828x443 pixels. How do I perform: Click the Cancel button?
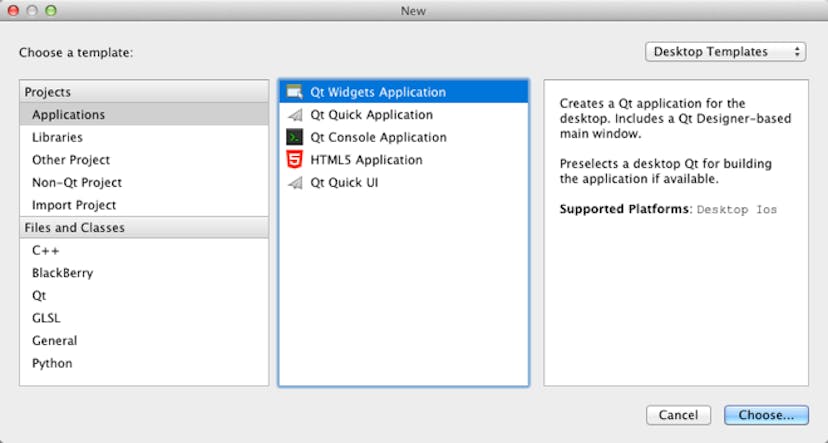coord(679,415)
